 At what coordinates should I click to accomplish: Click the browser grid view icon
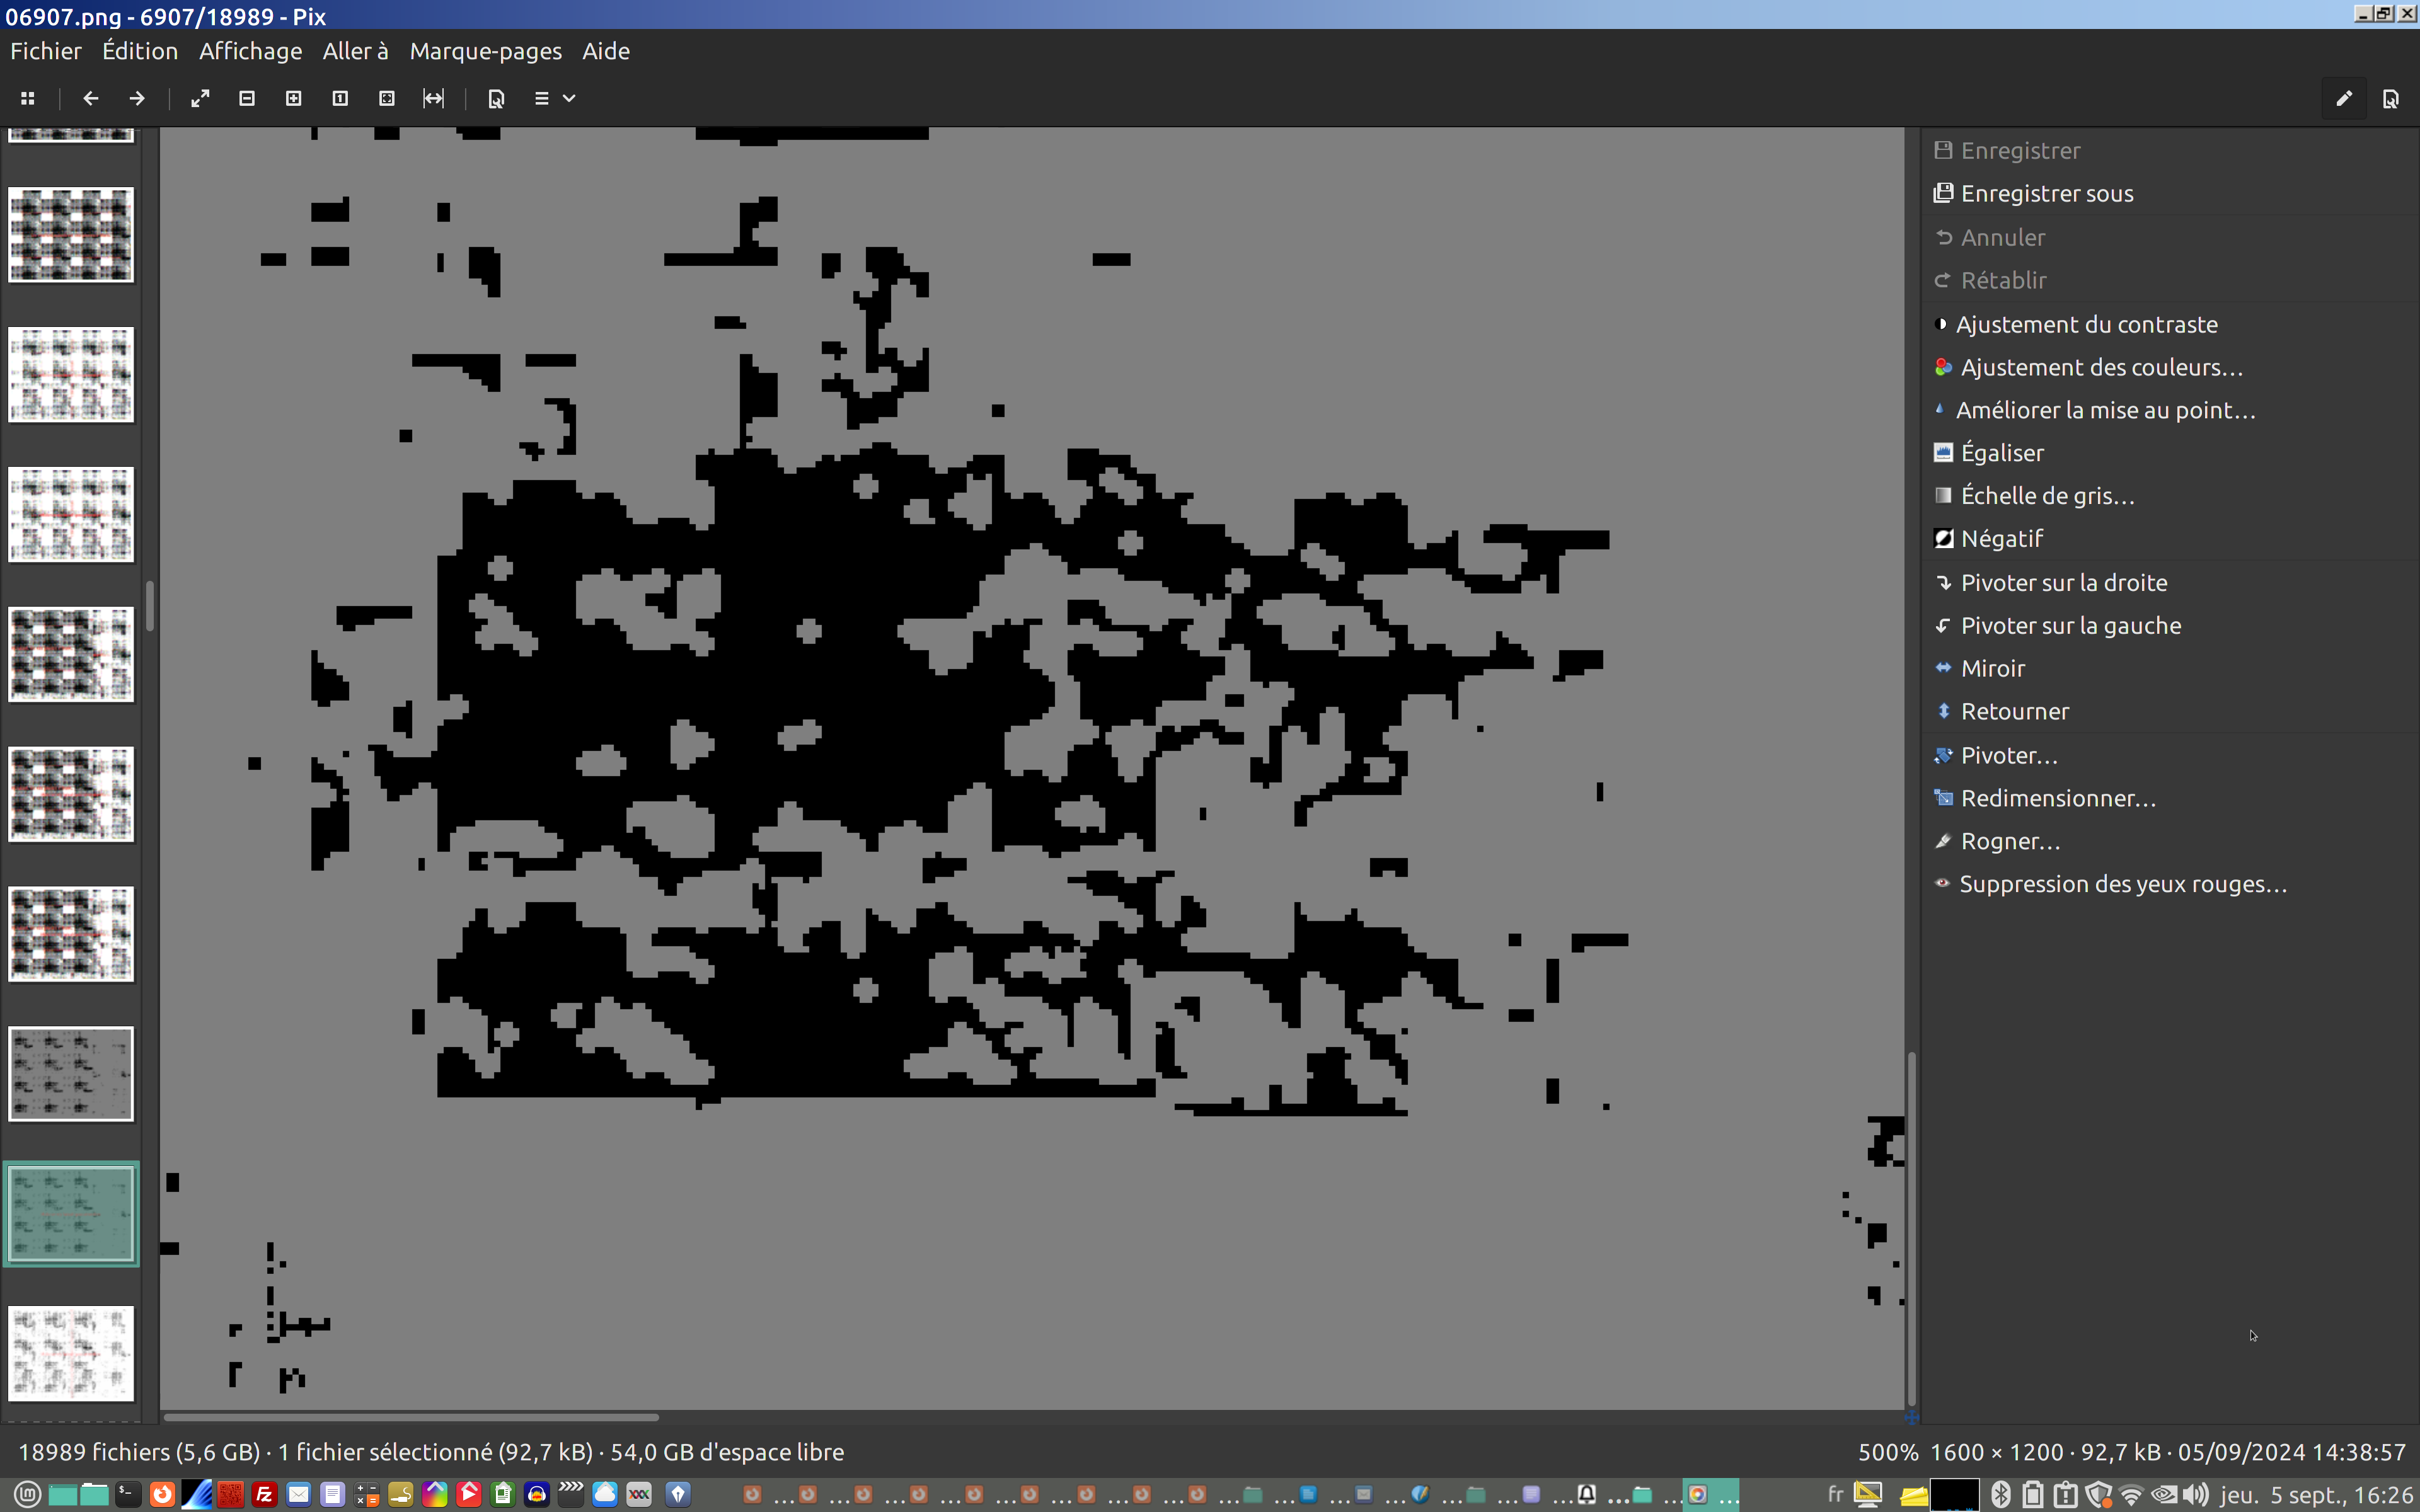point(28,98)
